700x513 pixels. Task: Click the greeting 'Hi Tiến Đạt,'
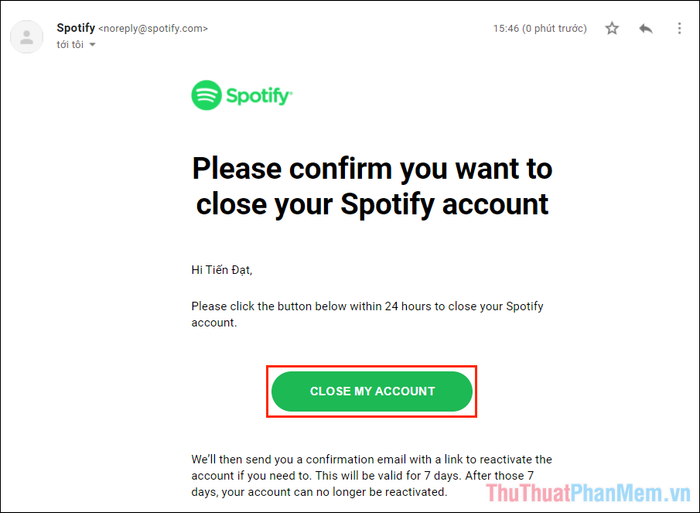[x=222, y=270]
